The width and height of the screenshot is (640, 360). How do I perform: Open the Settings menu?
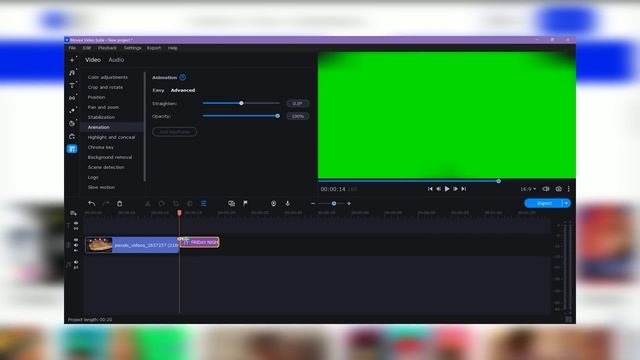tap(132, 48)
